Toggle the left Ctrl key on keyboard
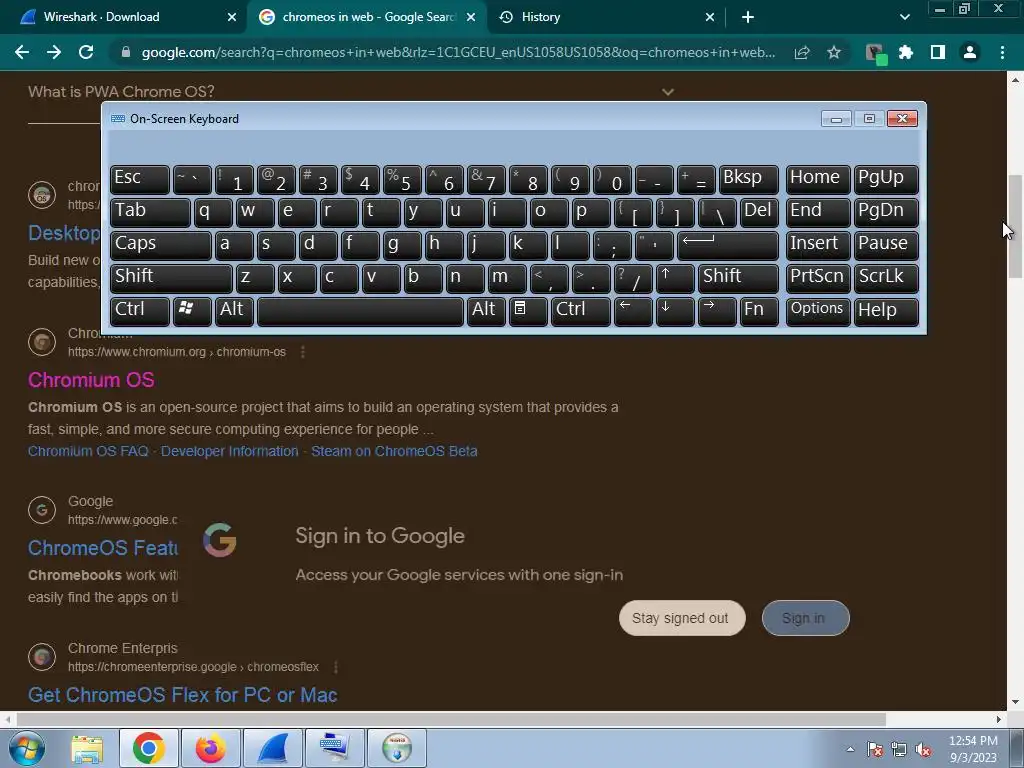The image size is (1024, 768). (x=139, y=311)
